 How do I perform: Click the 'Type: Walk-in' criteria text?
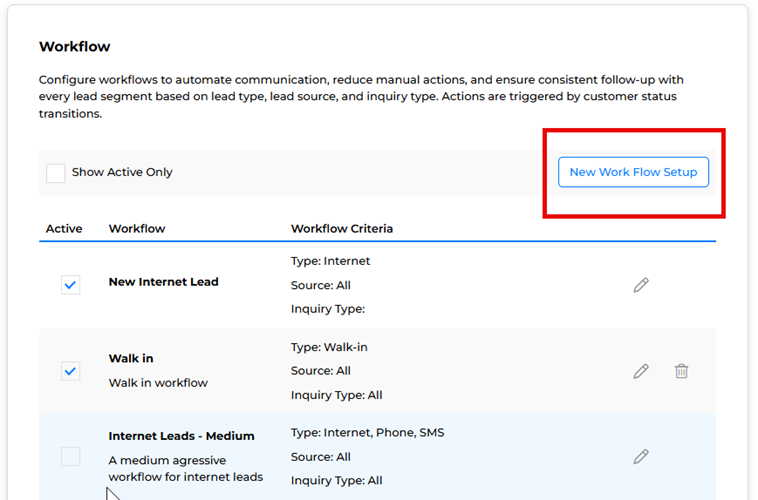tap(329, 347)
